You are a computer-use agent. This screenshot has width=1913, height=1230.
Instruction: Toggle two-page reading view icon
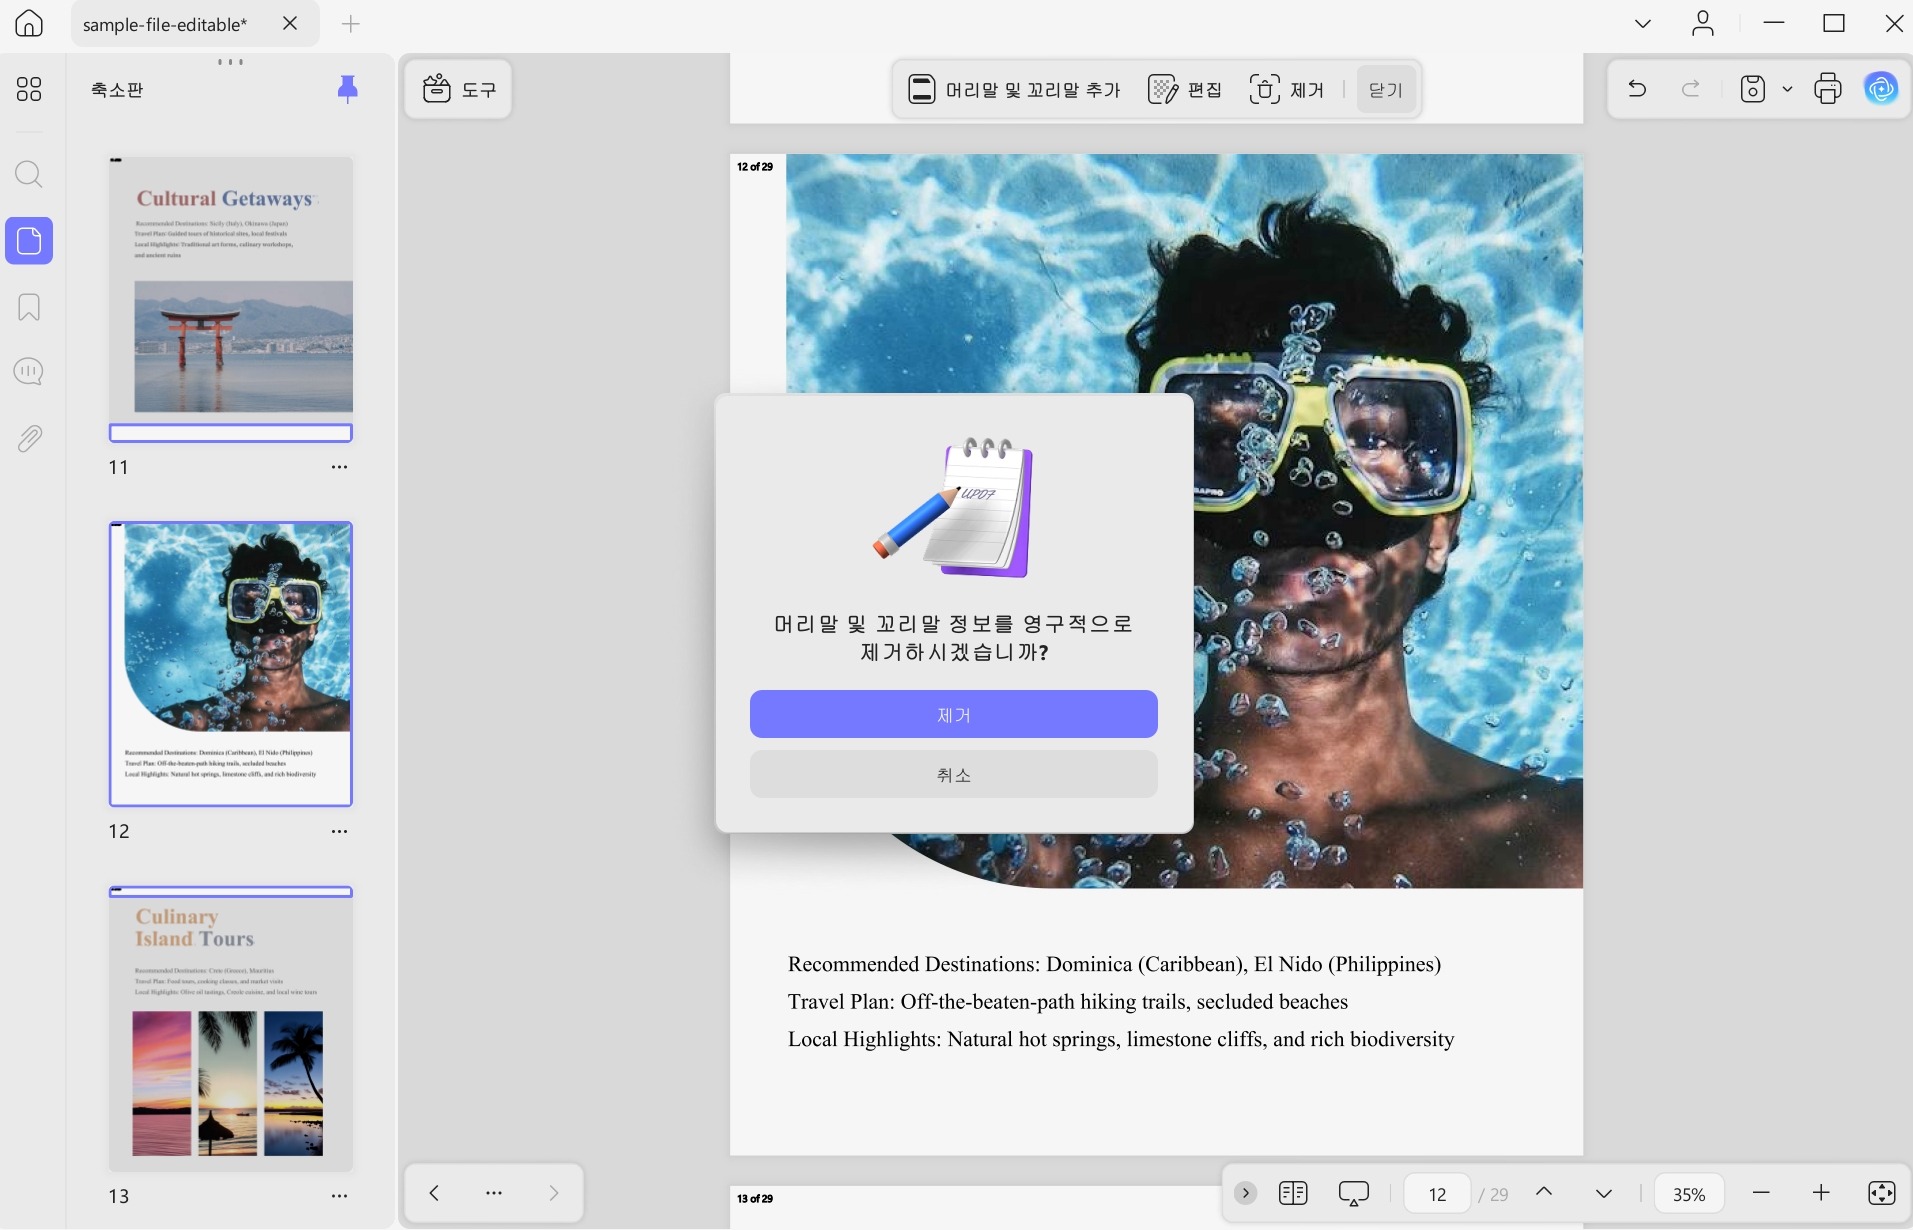point(1293,1193)
